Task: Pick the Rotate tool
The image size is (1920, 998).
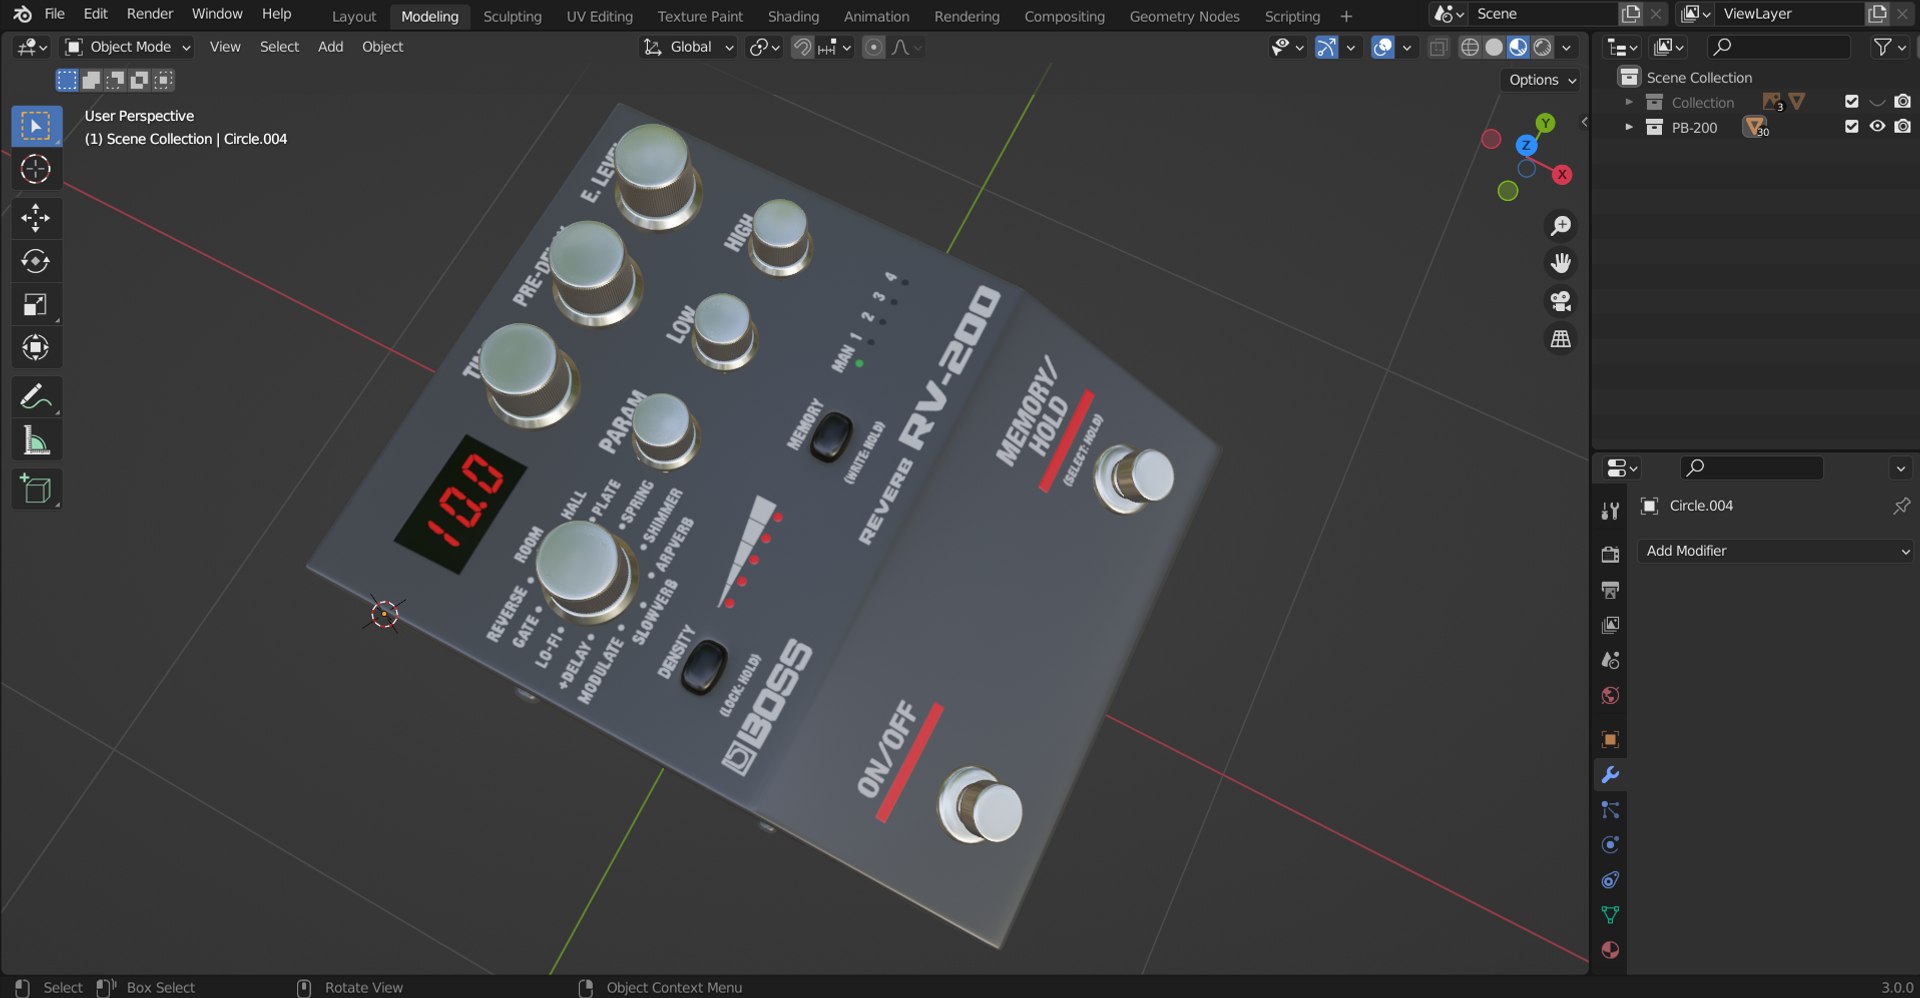Action: [x=36, y=261]
